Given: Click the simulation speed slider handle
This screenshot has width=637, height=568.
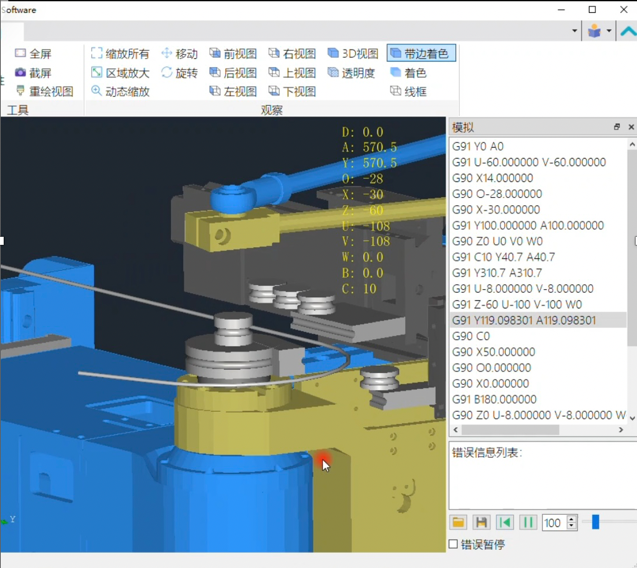Looking at the screenshot, I should coord(595,522).
